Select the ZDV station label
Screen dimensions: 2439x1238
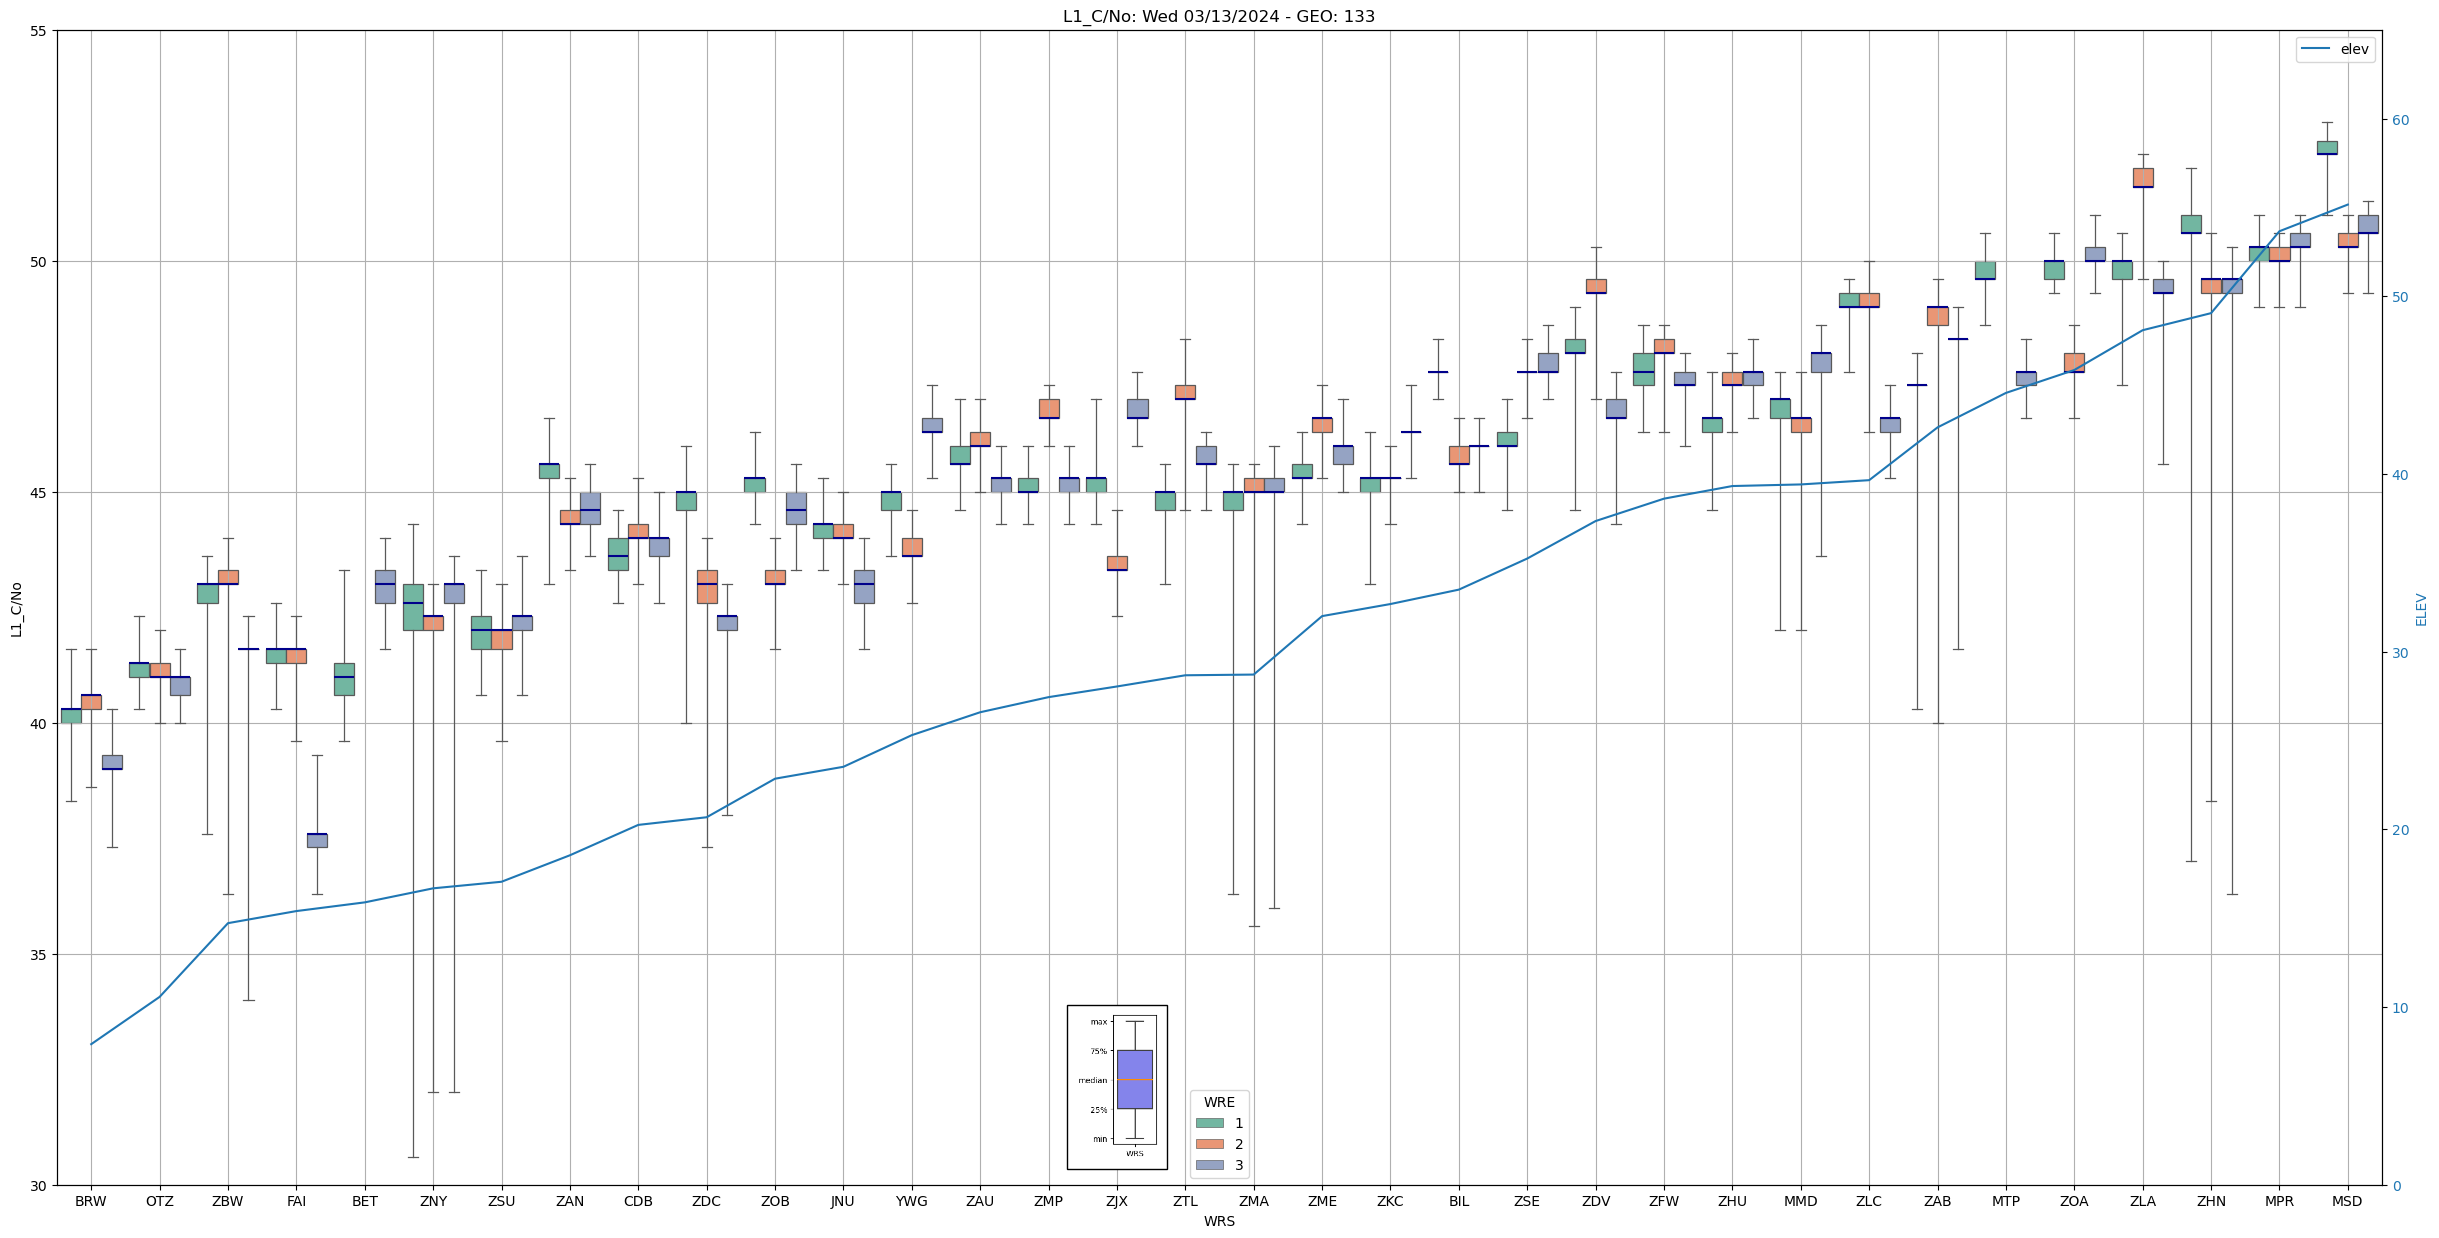point(1596,1202)
